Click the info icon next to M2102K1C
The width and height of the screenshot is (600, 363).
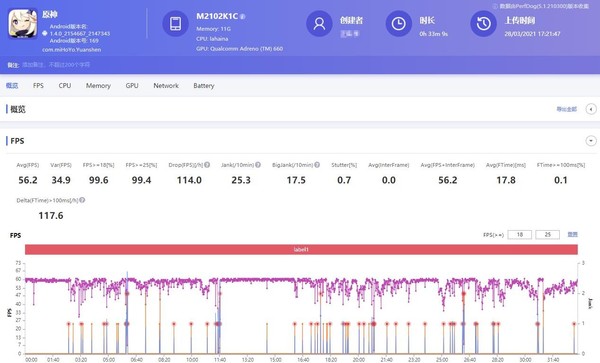point(243,16)
